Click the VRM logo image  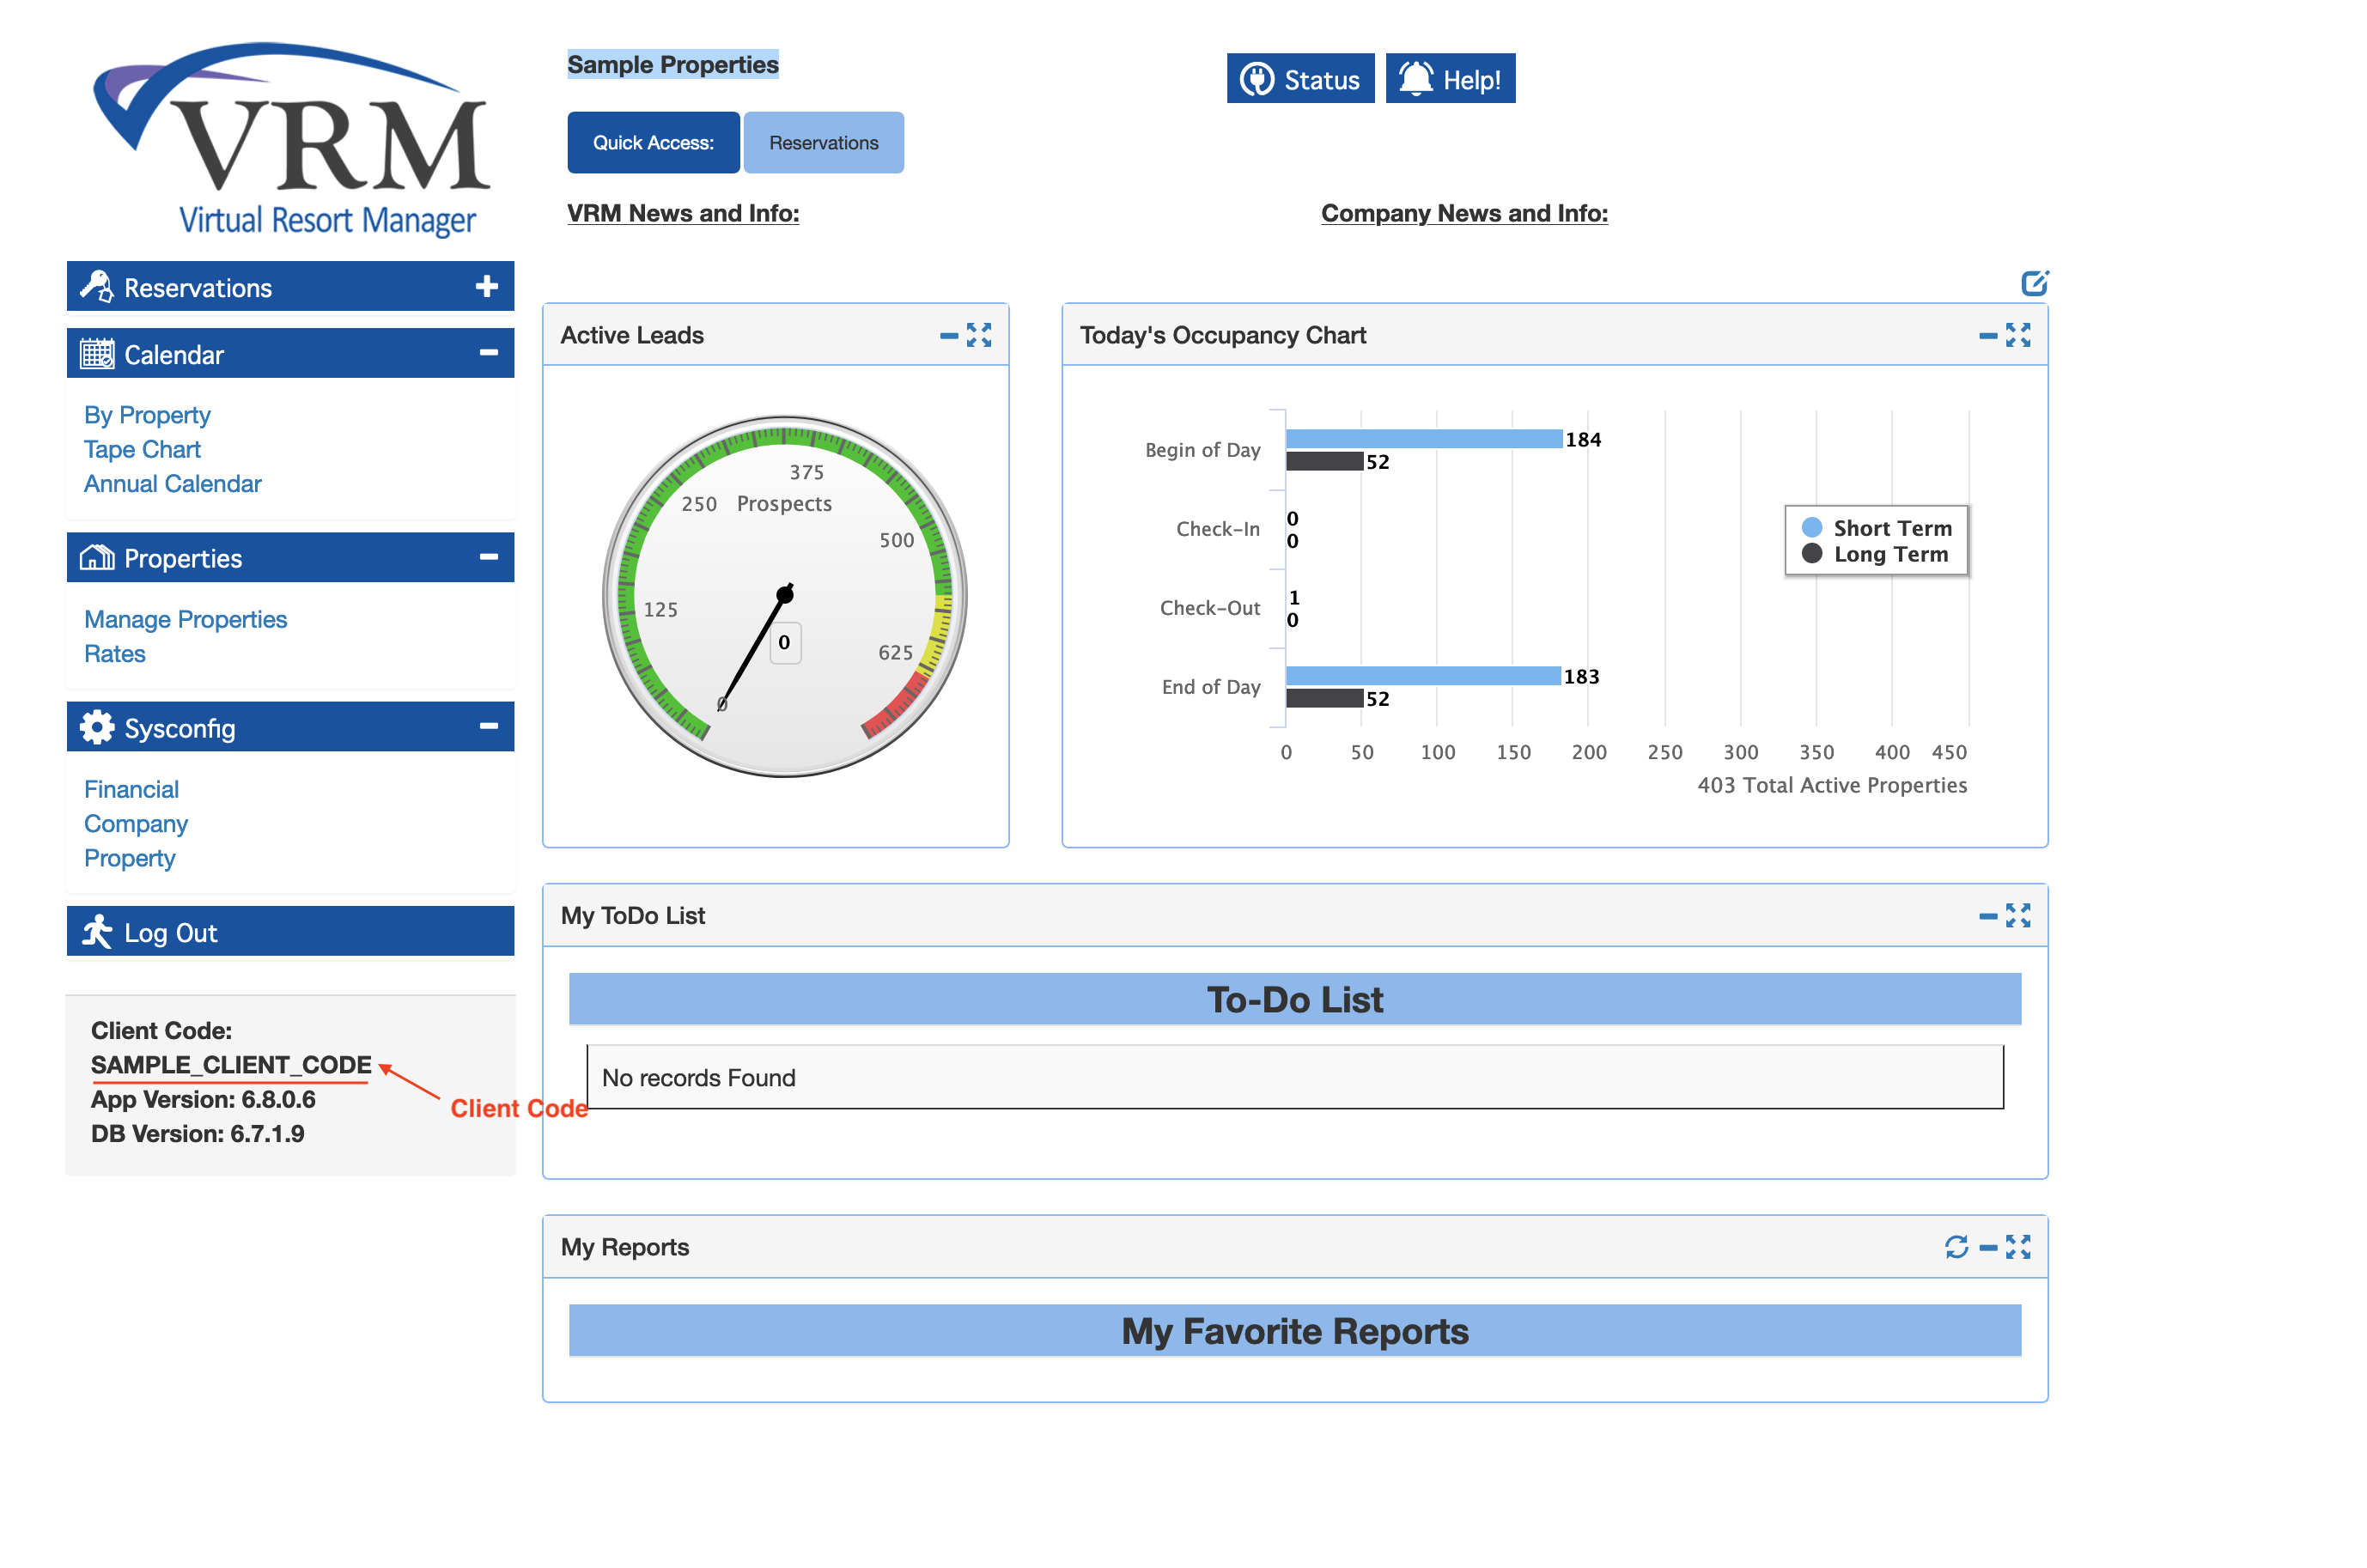tap(290, 138)
